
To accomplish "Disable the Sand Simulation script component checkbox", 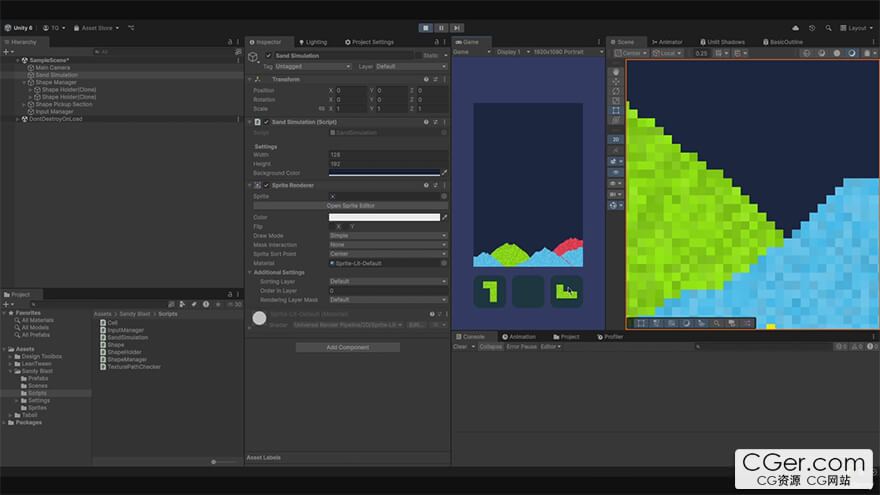I will point(267,122).
